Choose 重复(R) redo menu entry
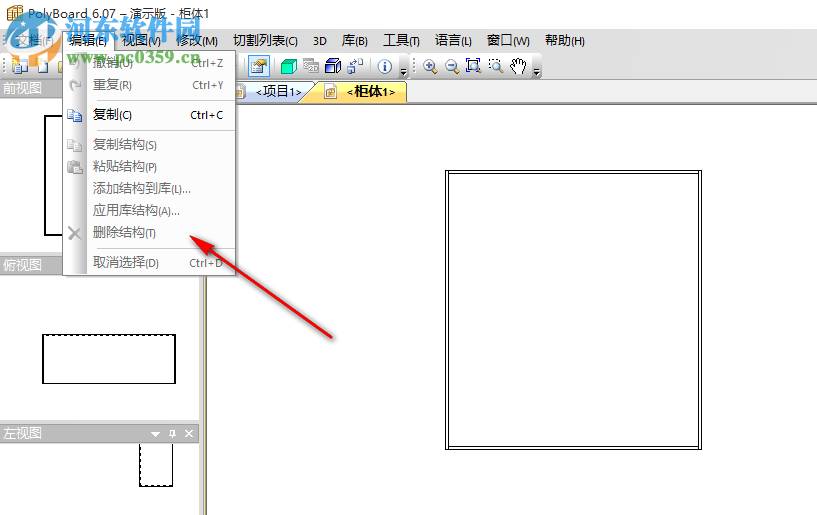 (149, 85)
